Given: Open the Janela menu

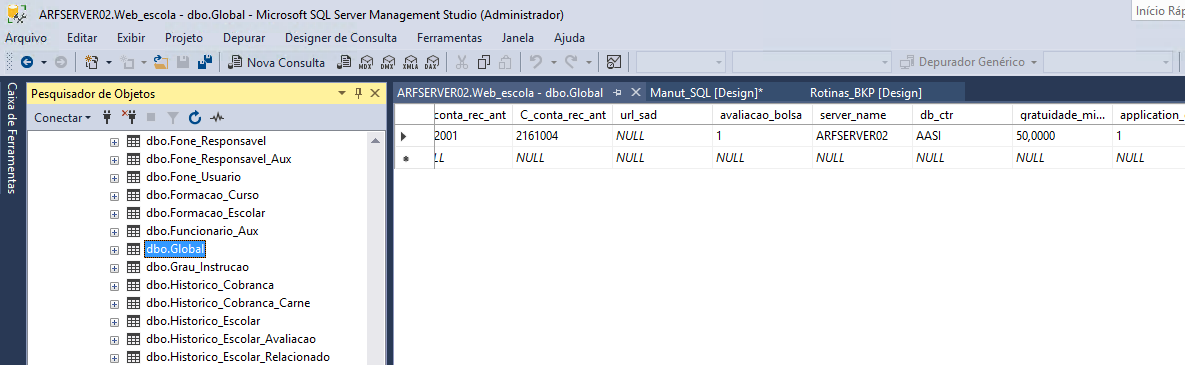Looking at the screenshot, I should (x=518, y=38).
